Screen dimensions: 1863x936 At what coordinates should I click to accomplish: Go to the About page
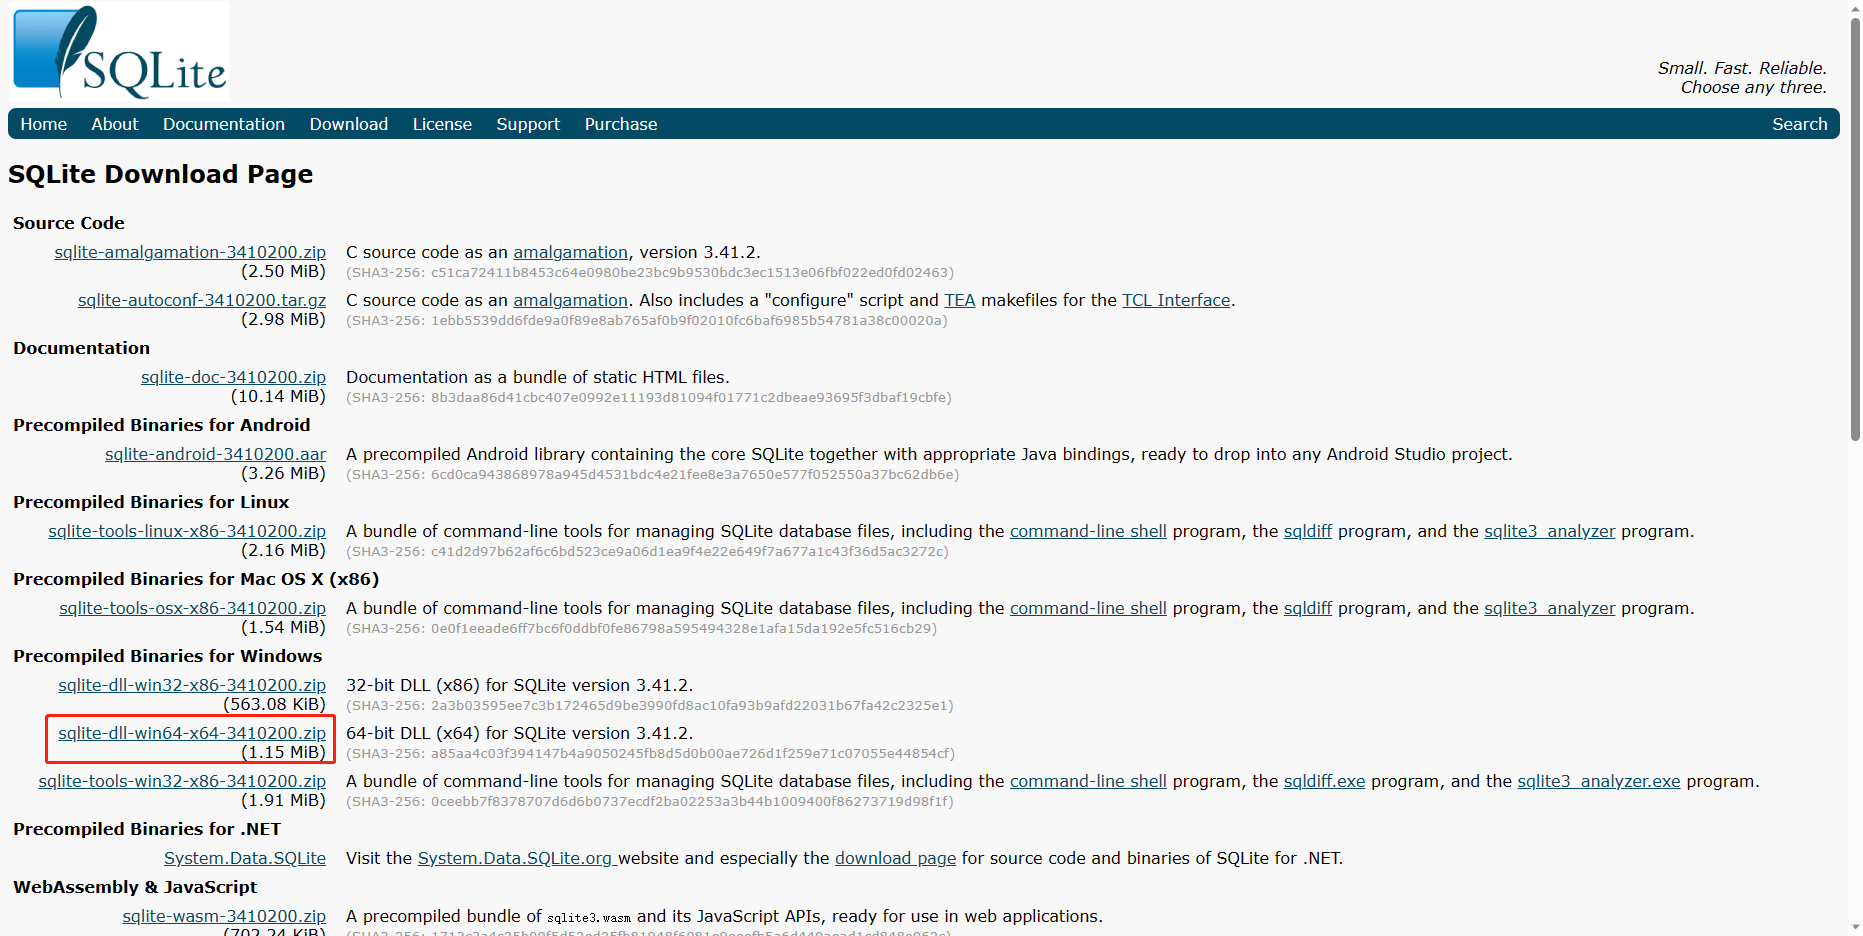(x=115, y=124)
